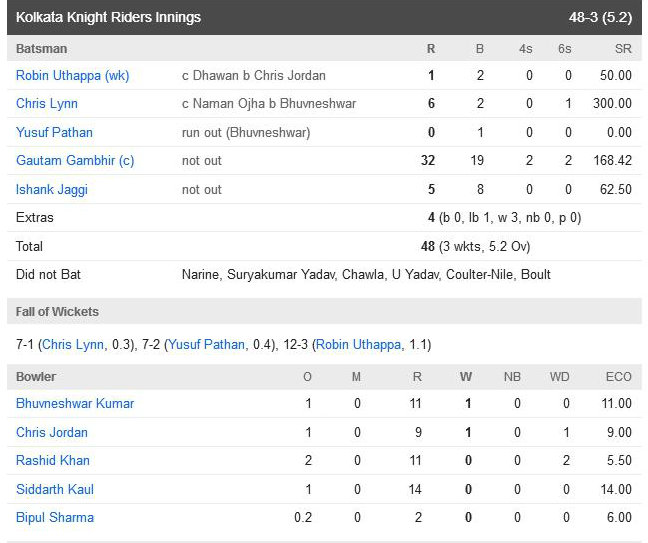Select Yusuf Pathan in the batsman list
Screen dimensions: 648x543
point(54,132)
